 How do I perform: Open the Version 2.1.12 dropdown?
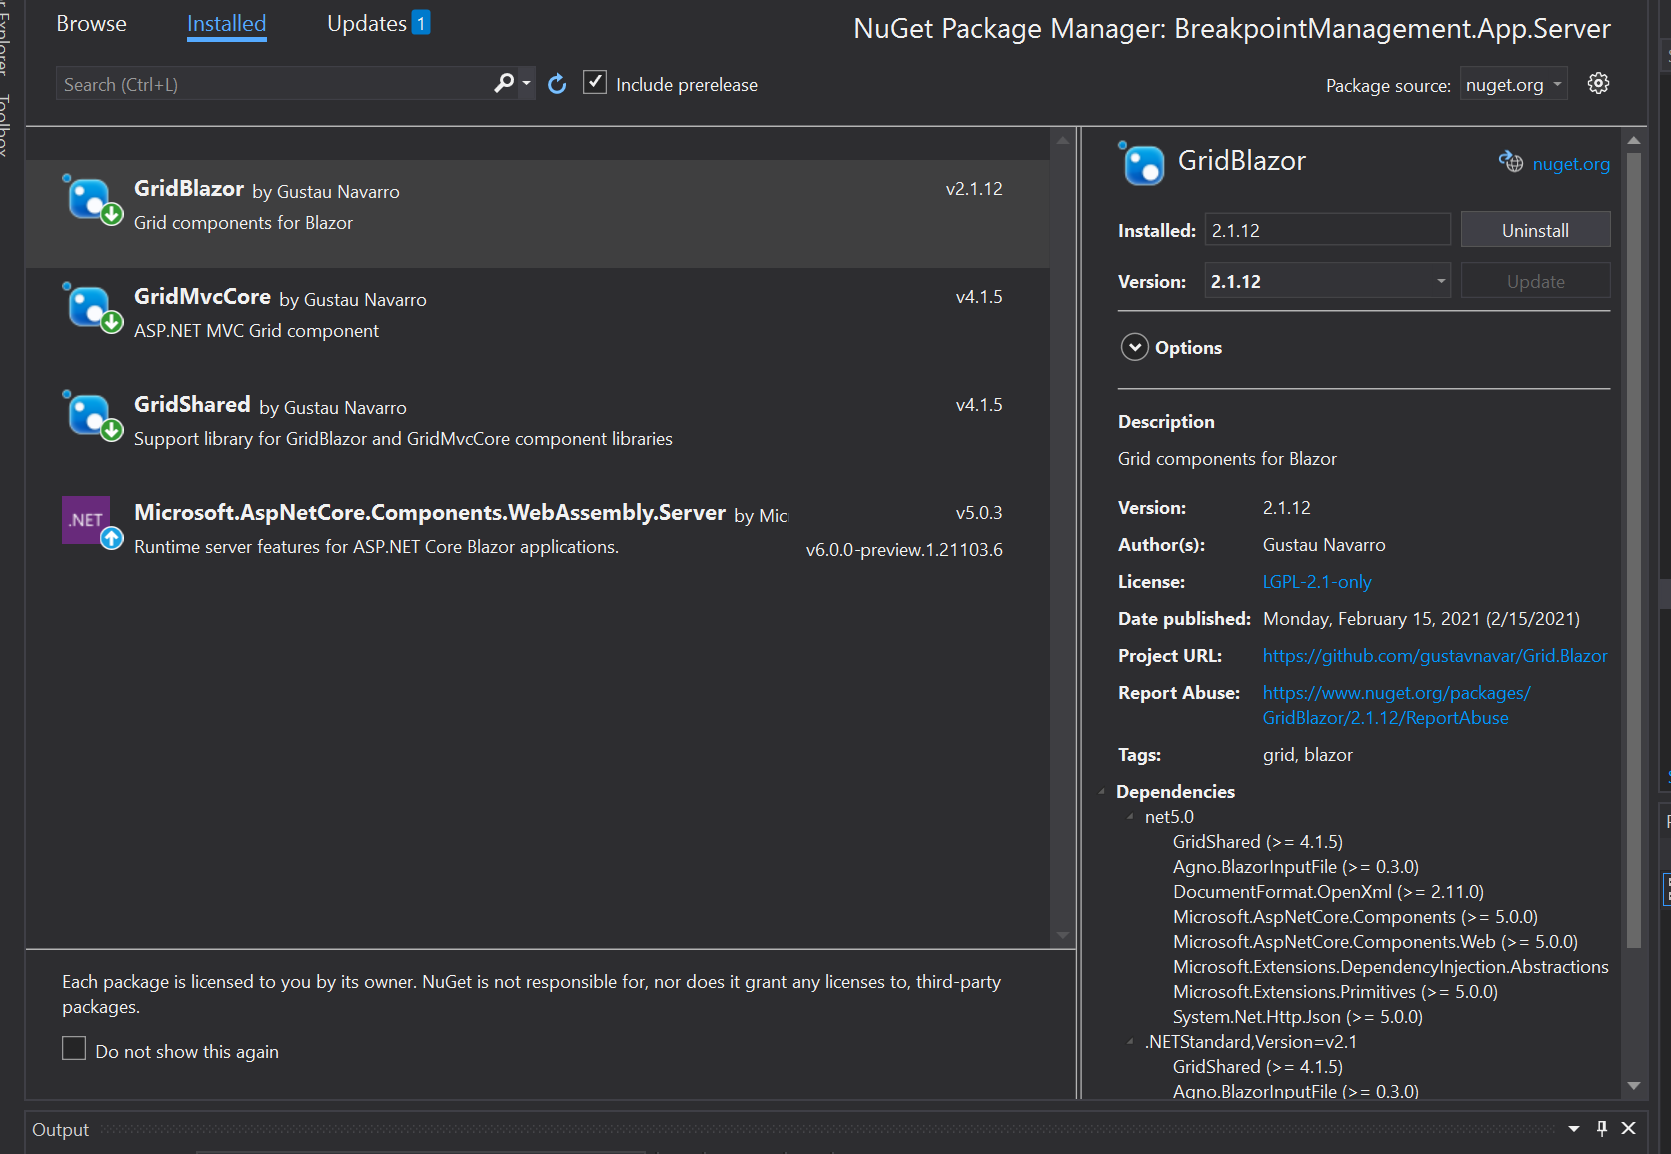pos(1327,281)
